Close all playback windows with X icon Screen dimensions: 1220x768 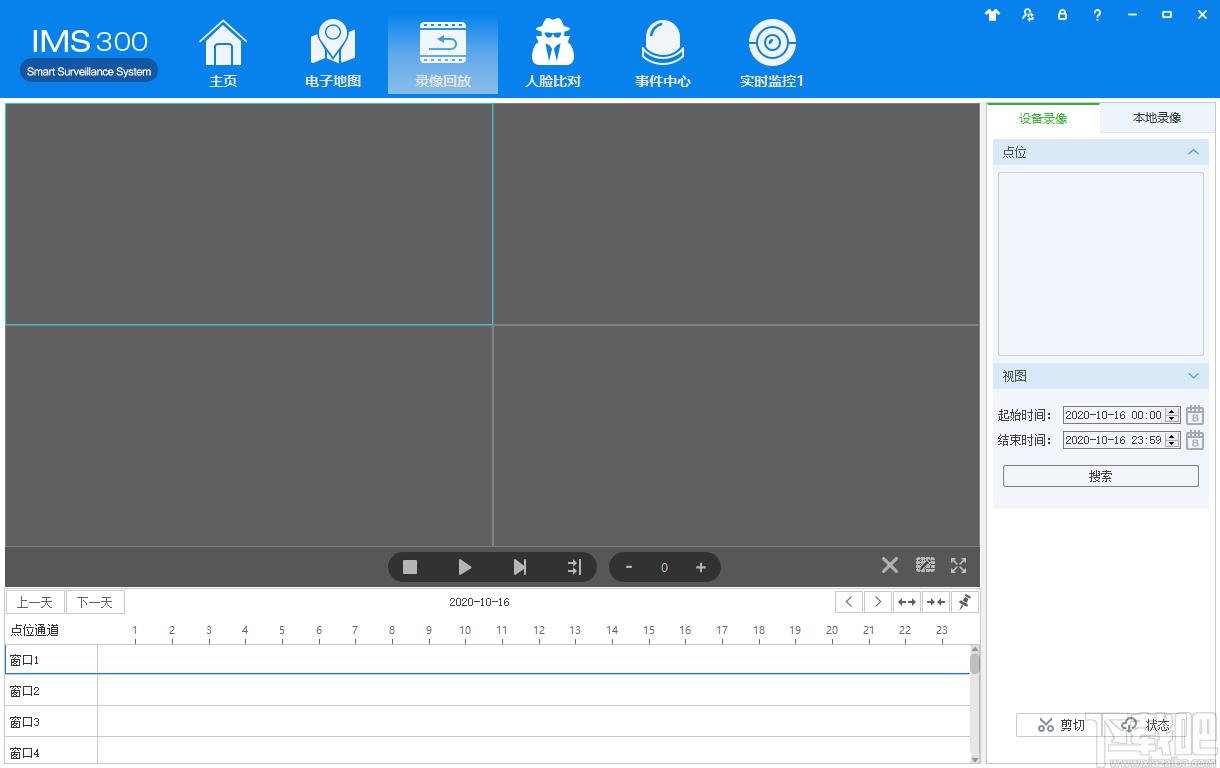click(890, 565)
